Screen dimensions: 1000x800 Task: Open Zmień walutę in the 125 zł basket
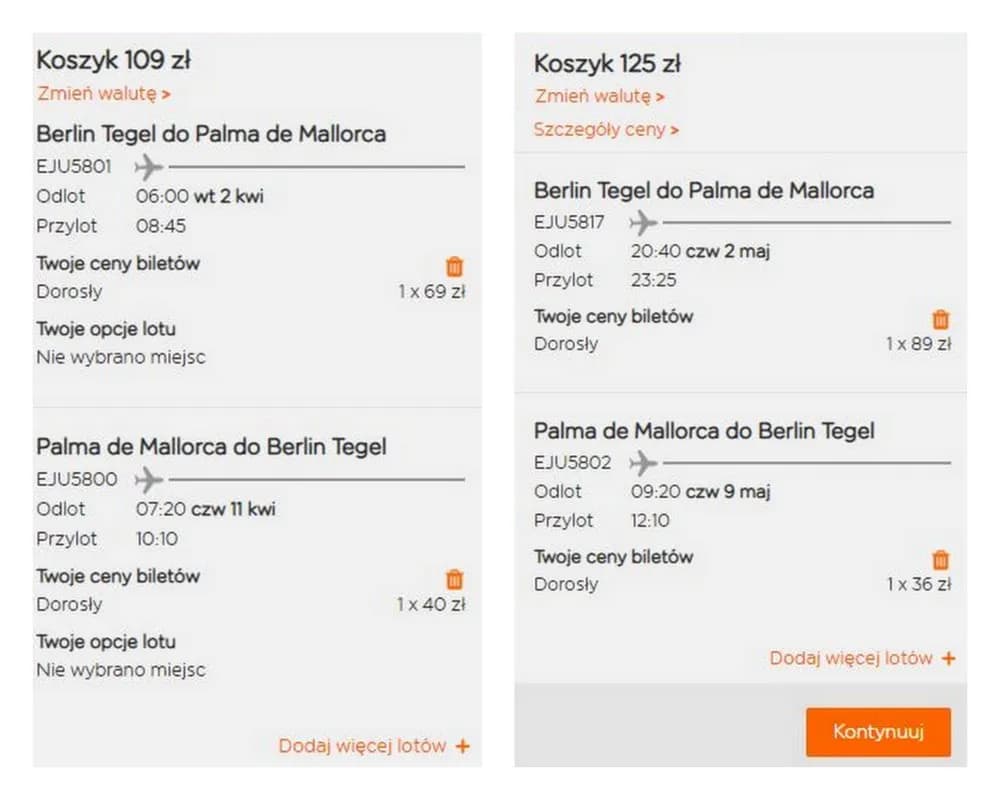tap(600, 97)
